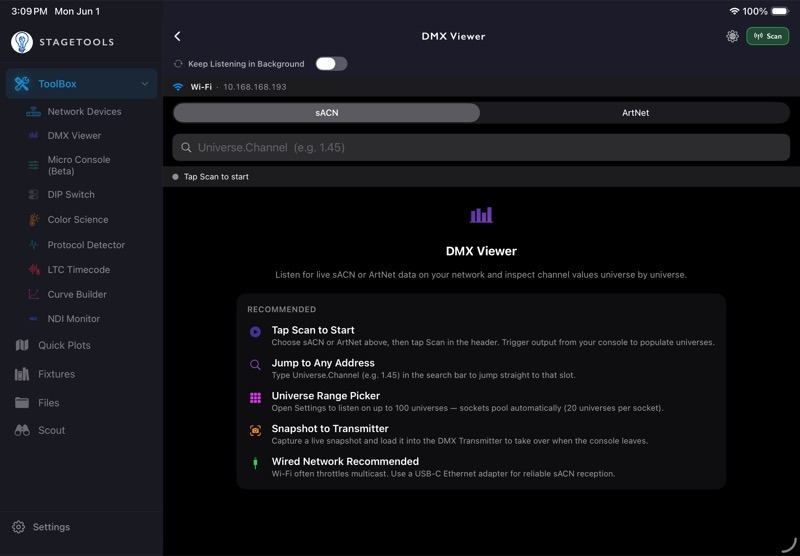Click the 'Snapshot to Transmitter' heading
This screenshot has height=556, width=800.
point(330,428)
